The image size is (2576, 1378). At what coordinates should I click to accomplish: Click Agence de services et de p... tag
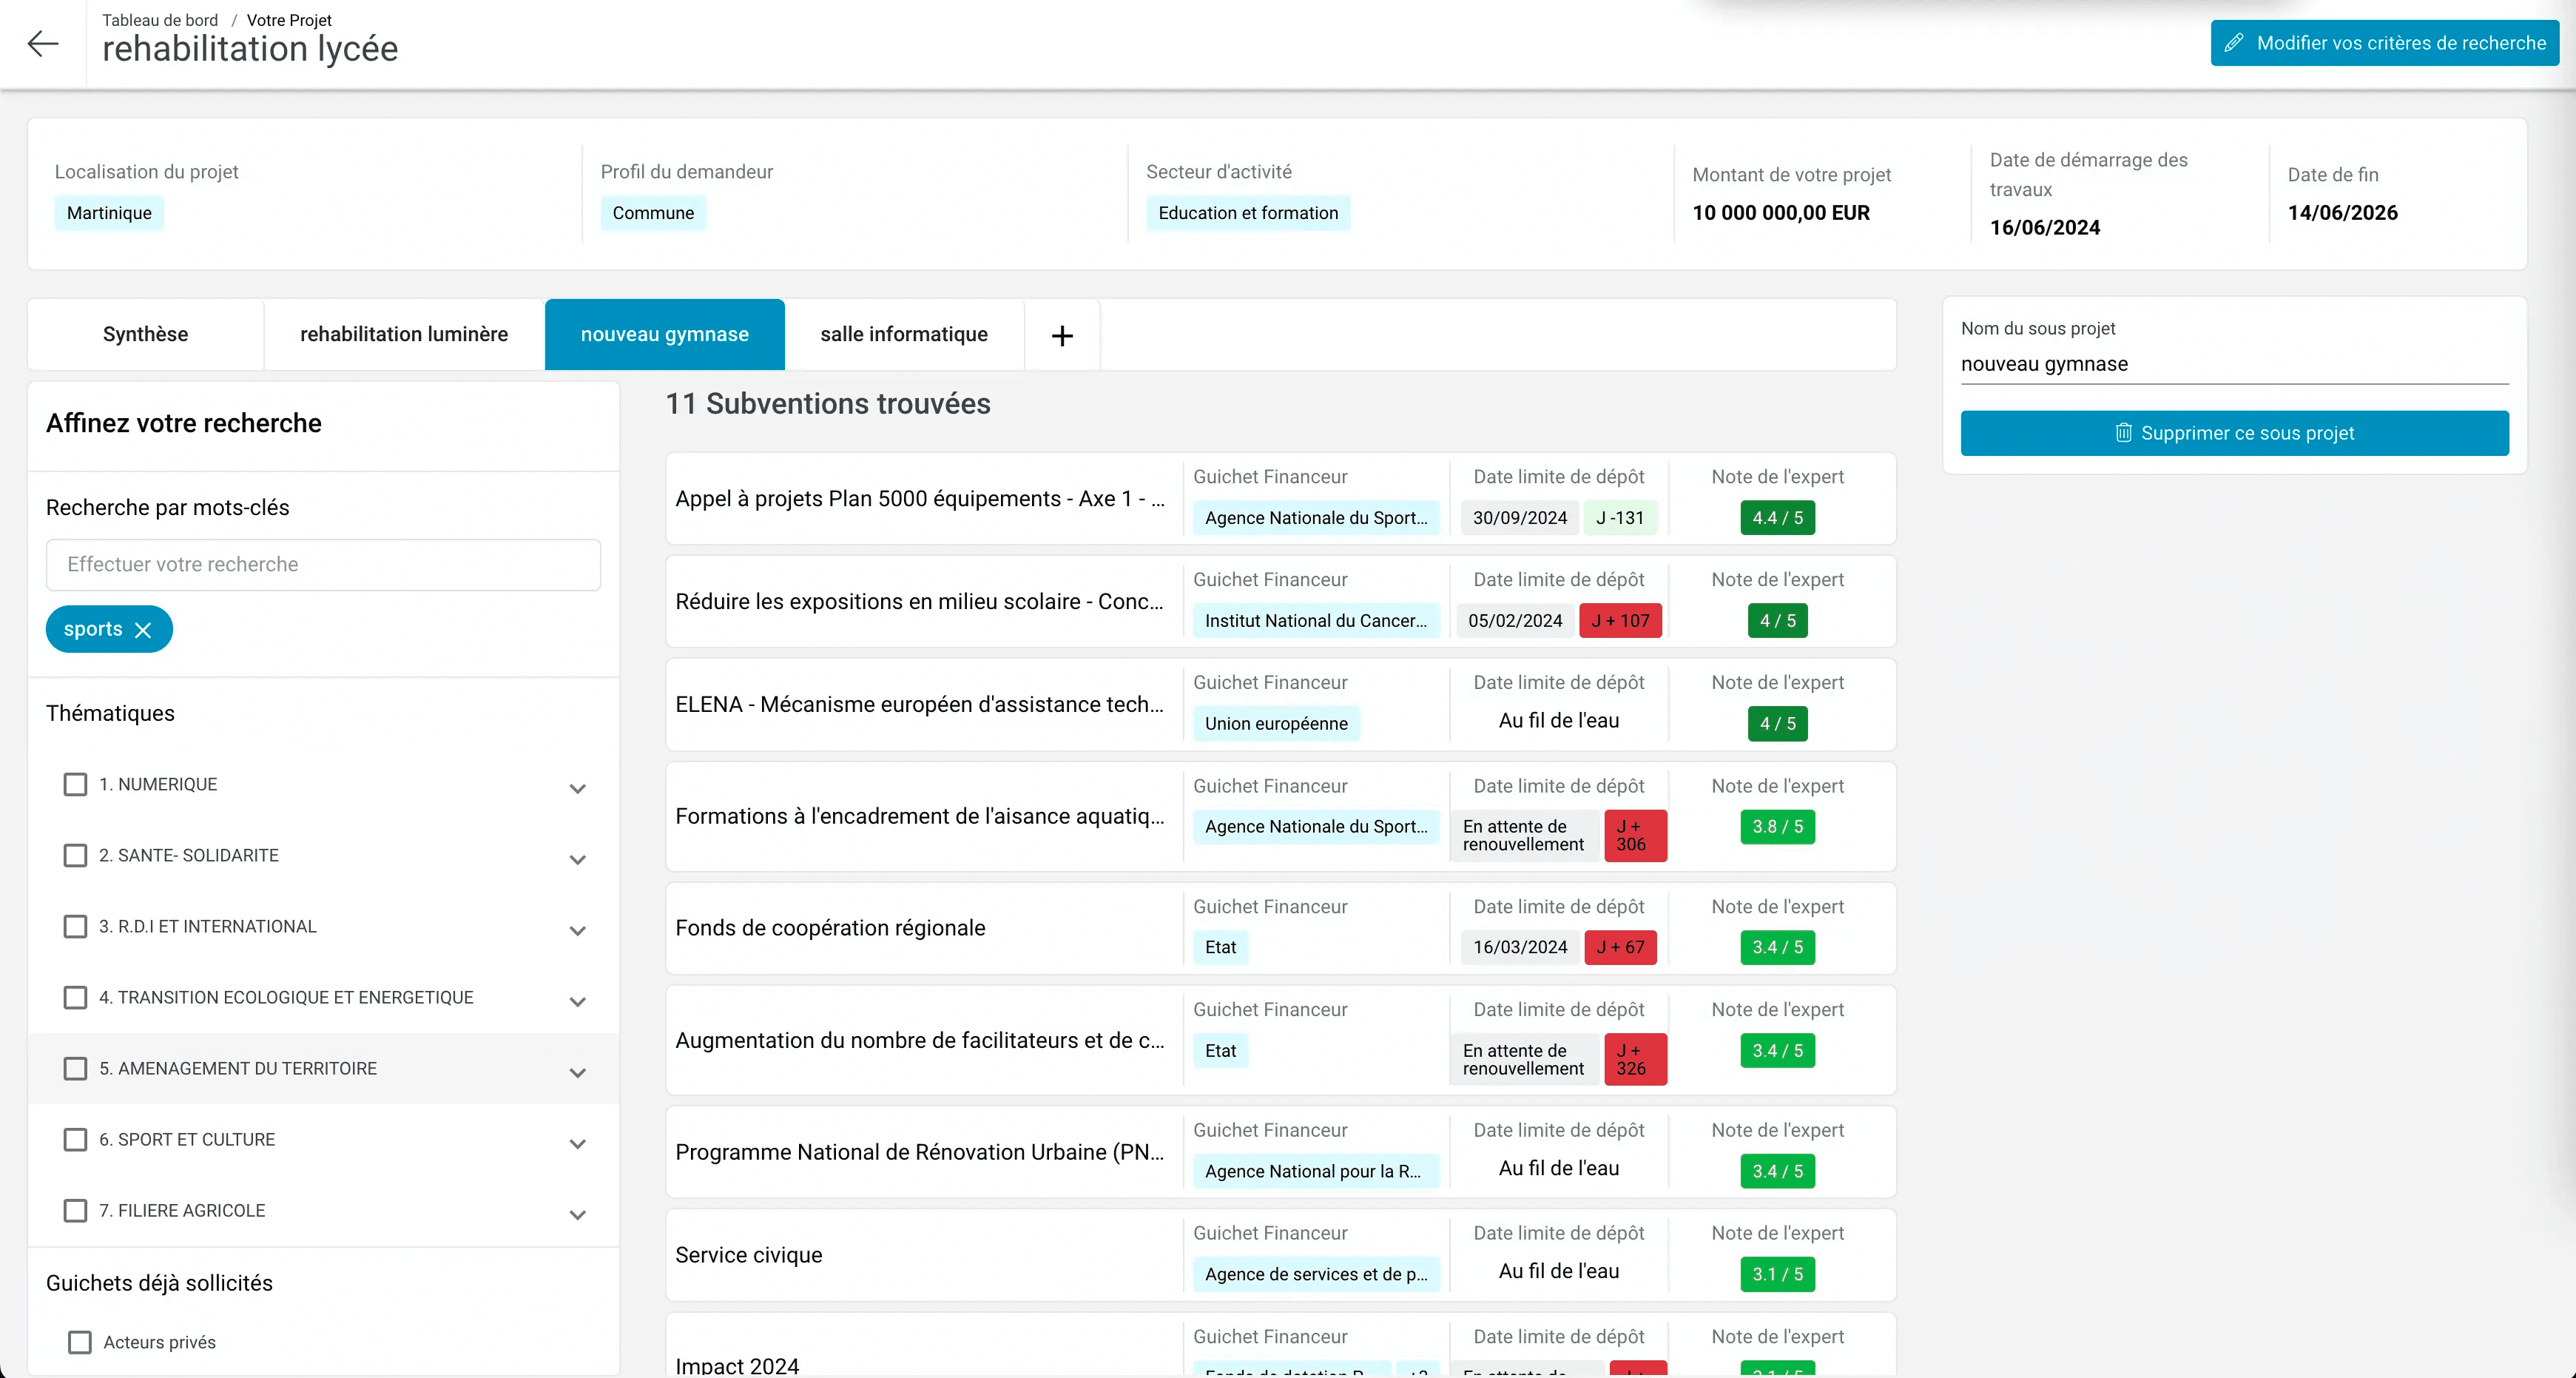click(x=1316, y=1274)
